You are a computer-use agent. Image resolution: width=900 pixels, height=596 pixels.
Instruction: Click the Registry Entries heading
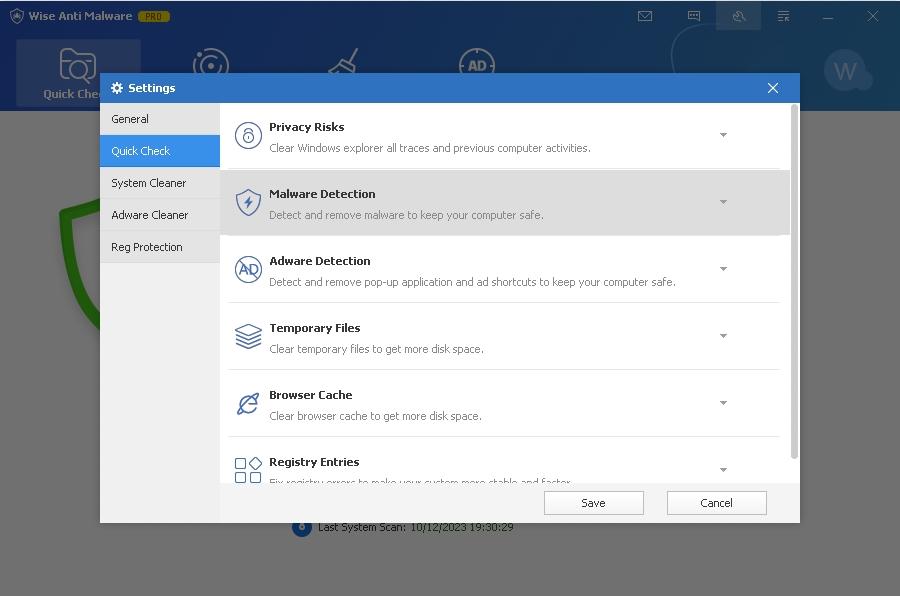click(x=314, y=462)
